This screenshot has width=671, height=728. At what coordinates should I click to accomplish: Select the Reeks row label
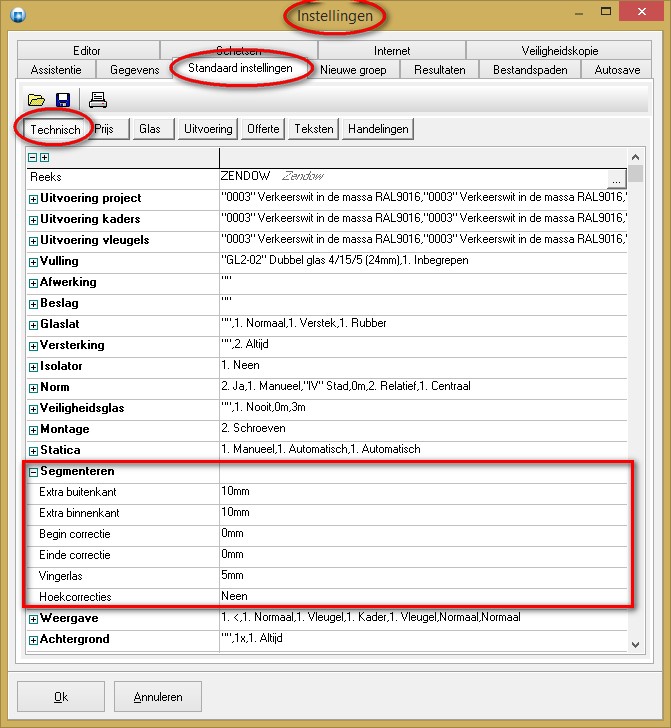coord(46,177)
